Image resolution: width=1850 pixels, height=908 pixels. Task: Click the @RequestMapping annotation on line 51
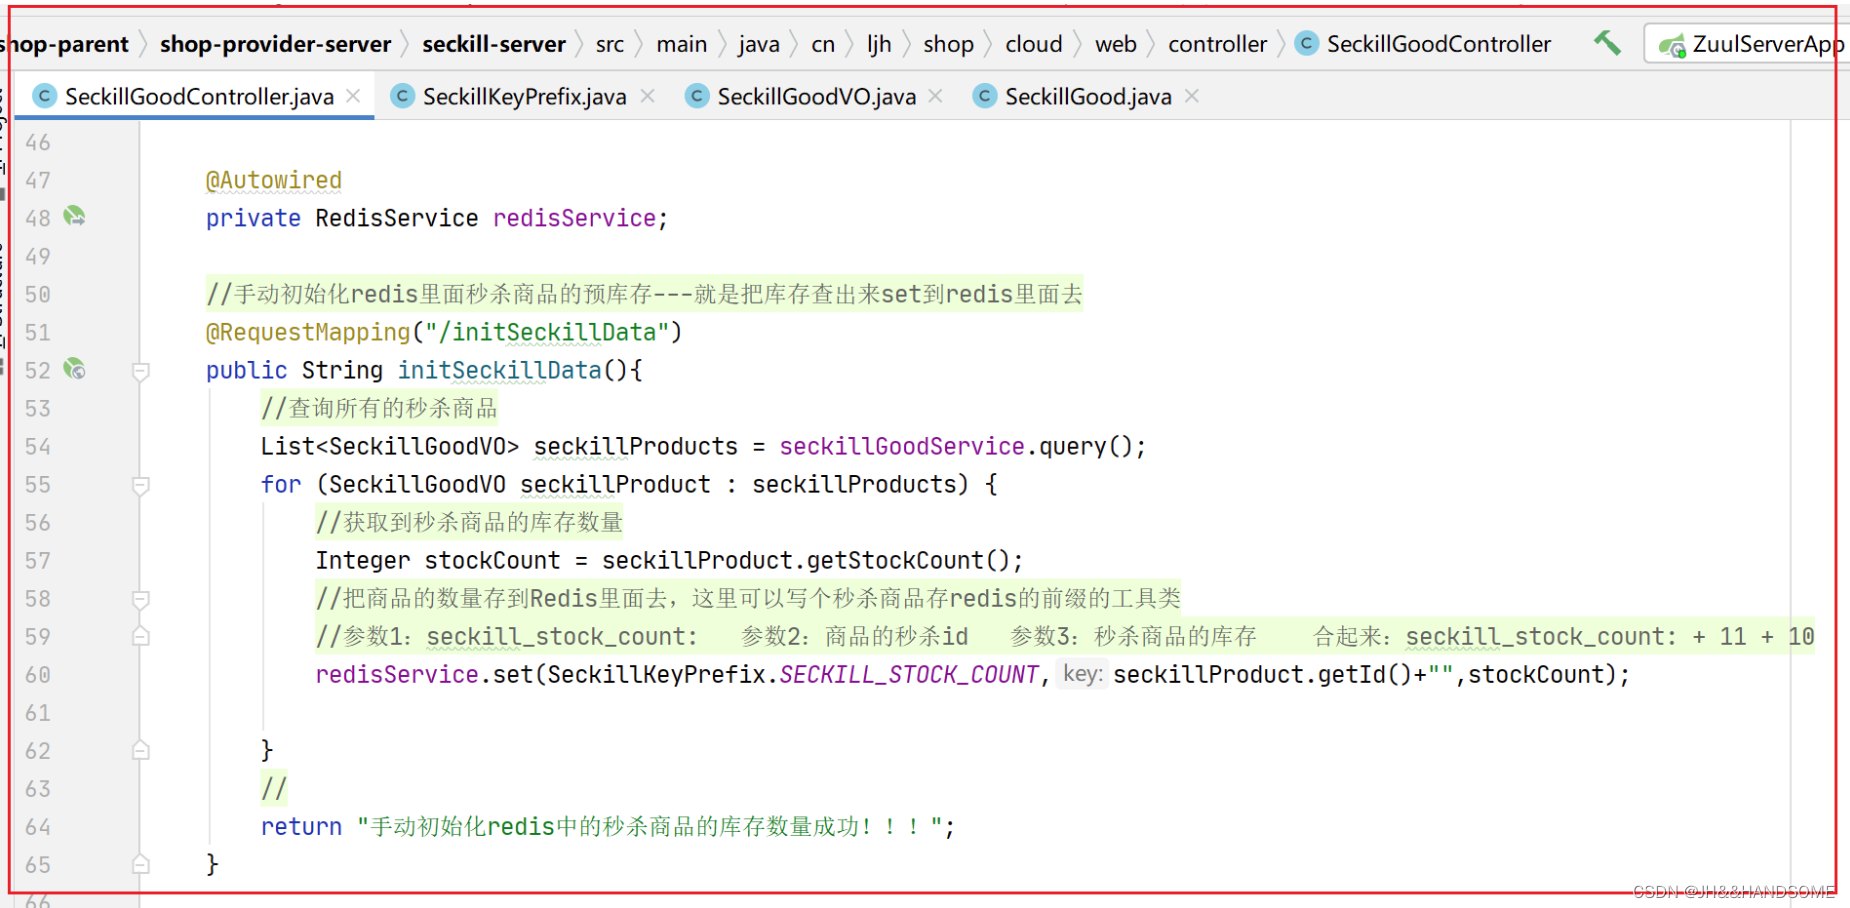click(308, 332)
